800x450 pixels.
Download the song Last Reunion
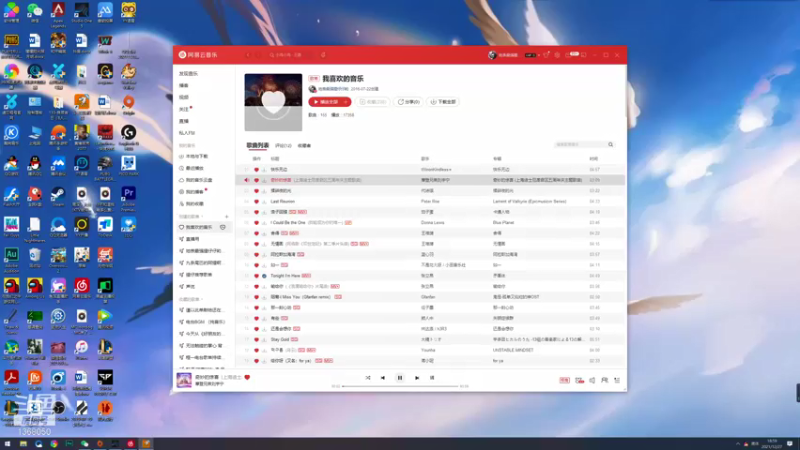[264, 202]
